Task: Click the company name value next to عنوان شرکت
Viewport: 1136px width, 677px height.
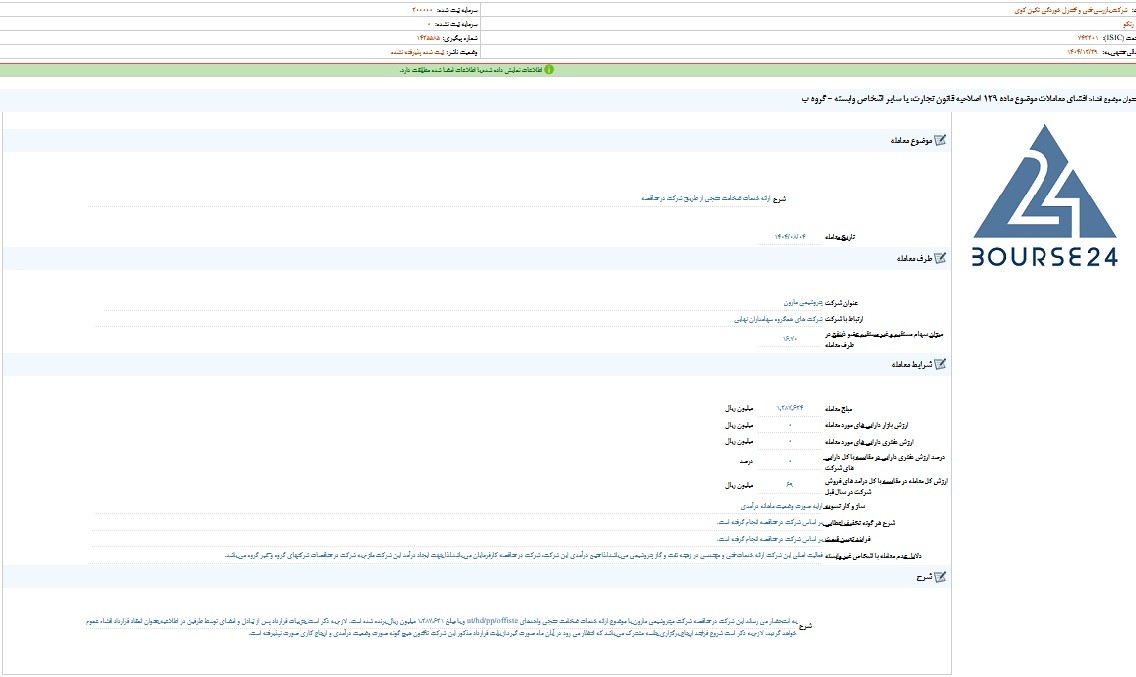Action: coord(803,302)
